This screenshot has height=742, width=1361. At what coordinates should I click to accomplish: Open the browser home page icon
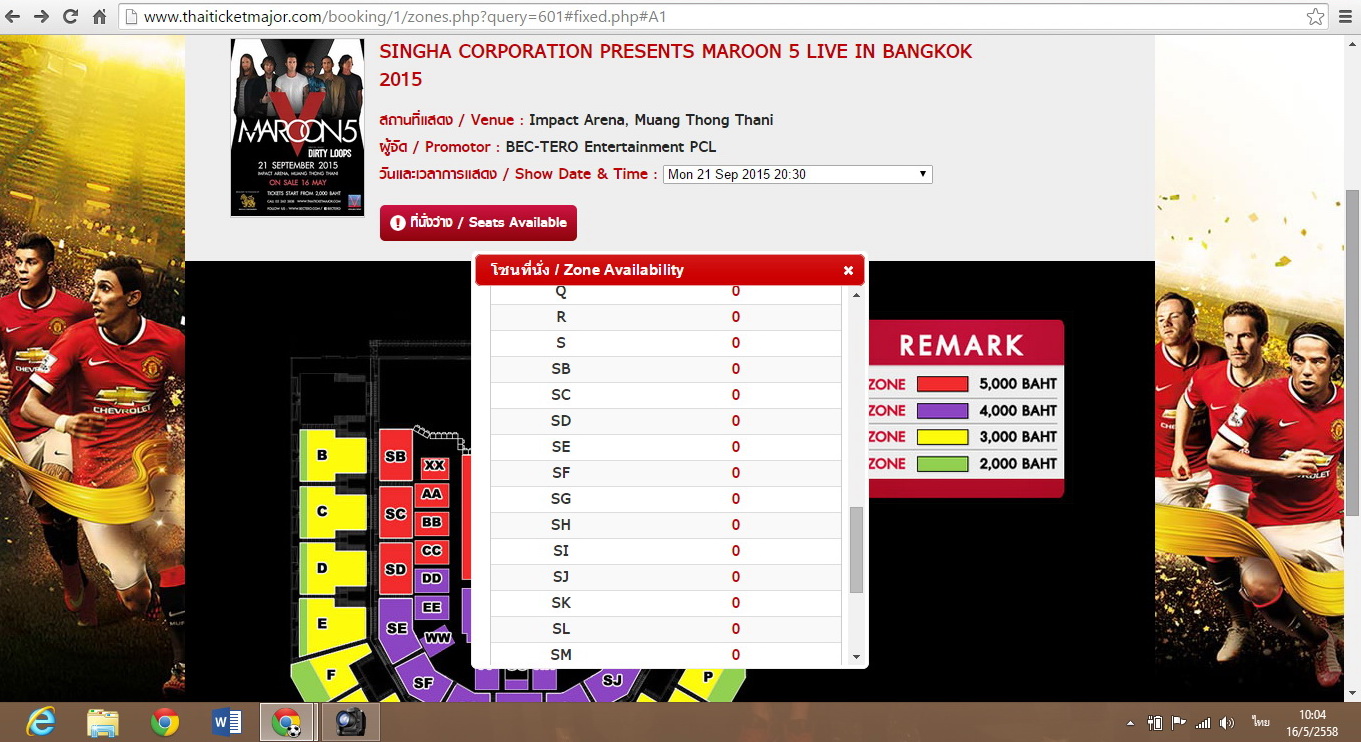pyautogui.click(x=99, y=17)
